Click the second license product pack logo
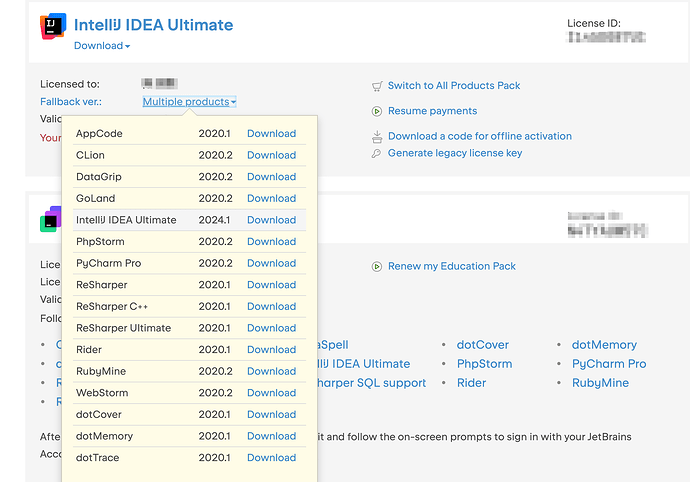The height and width of the screenshot is (482, 690). (x=51, y=219)
